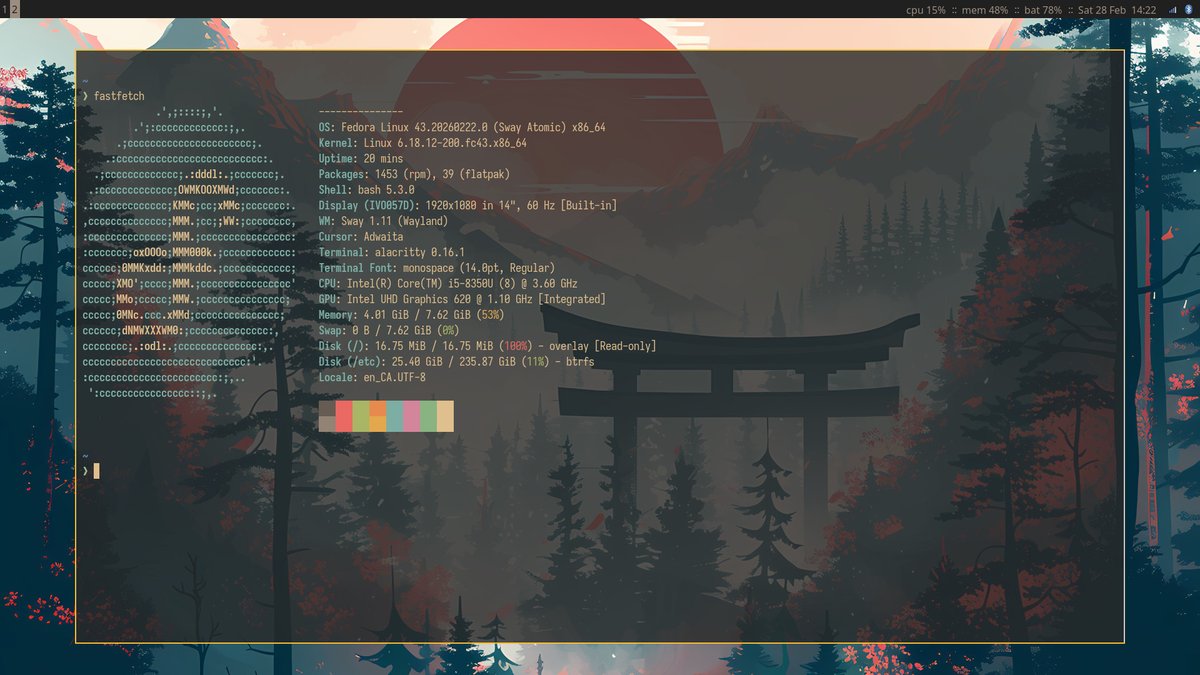The height and width of the screenshot is (675, 1200).
Task: Click the OS: Fedora Linux line
Action: pos(462,127)
